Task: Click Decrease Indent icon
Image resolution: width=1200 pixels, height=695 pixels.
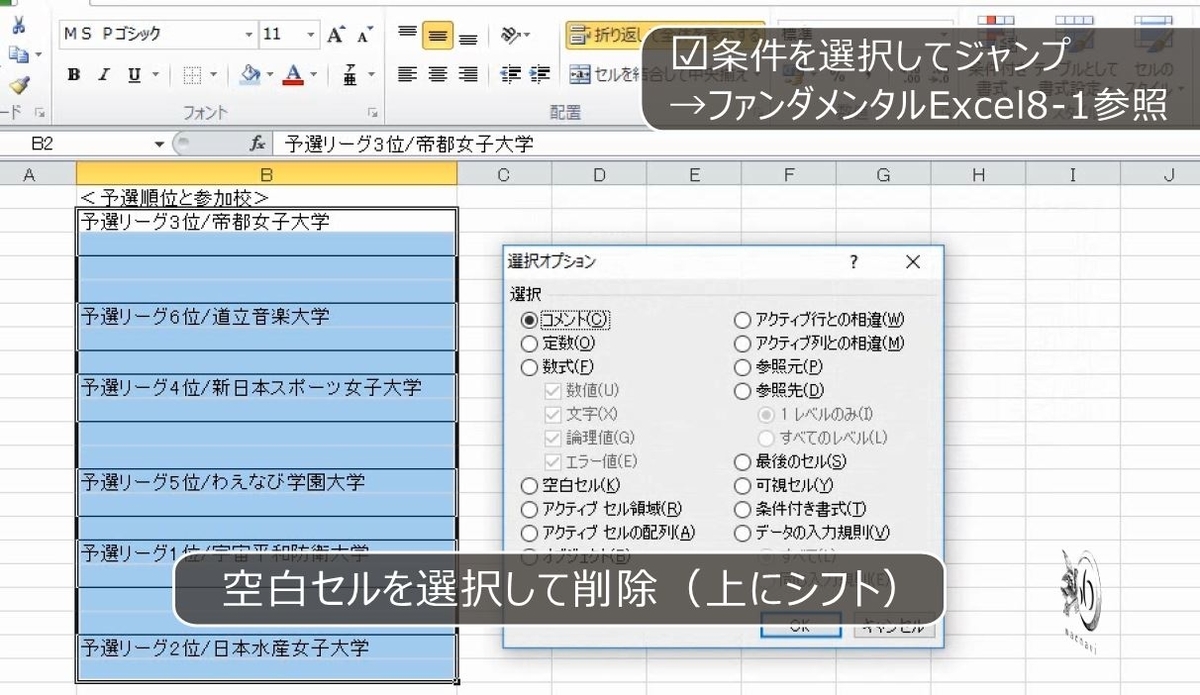Action: (511, 74)
